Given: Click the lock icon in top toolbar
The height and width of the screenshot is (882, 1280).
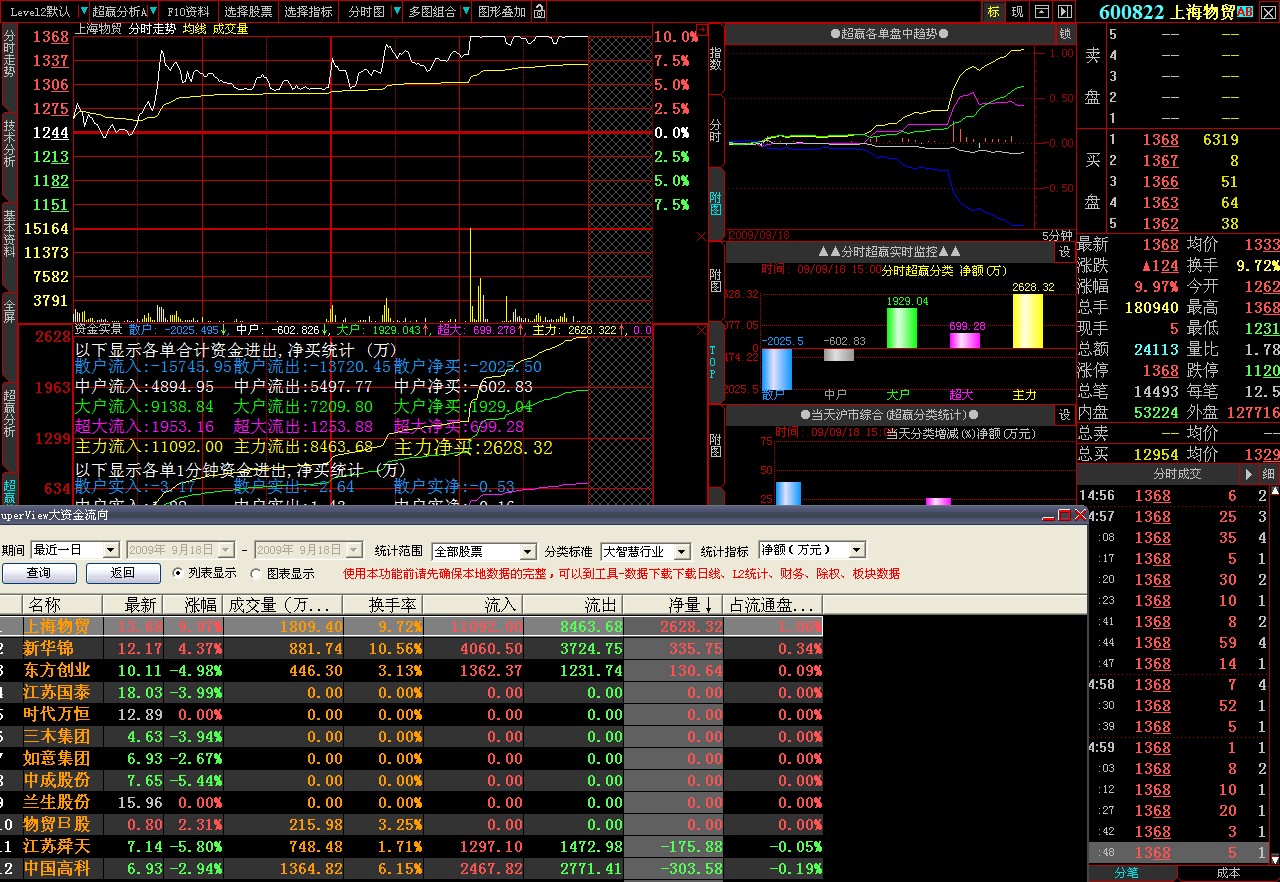Looking at the screenshot, I should pyautogui.click(x=540, y=12).
